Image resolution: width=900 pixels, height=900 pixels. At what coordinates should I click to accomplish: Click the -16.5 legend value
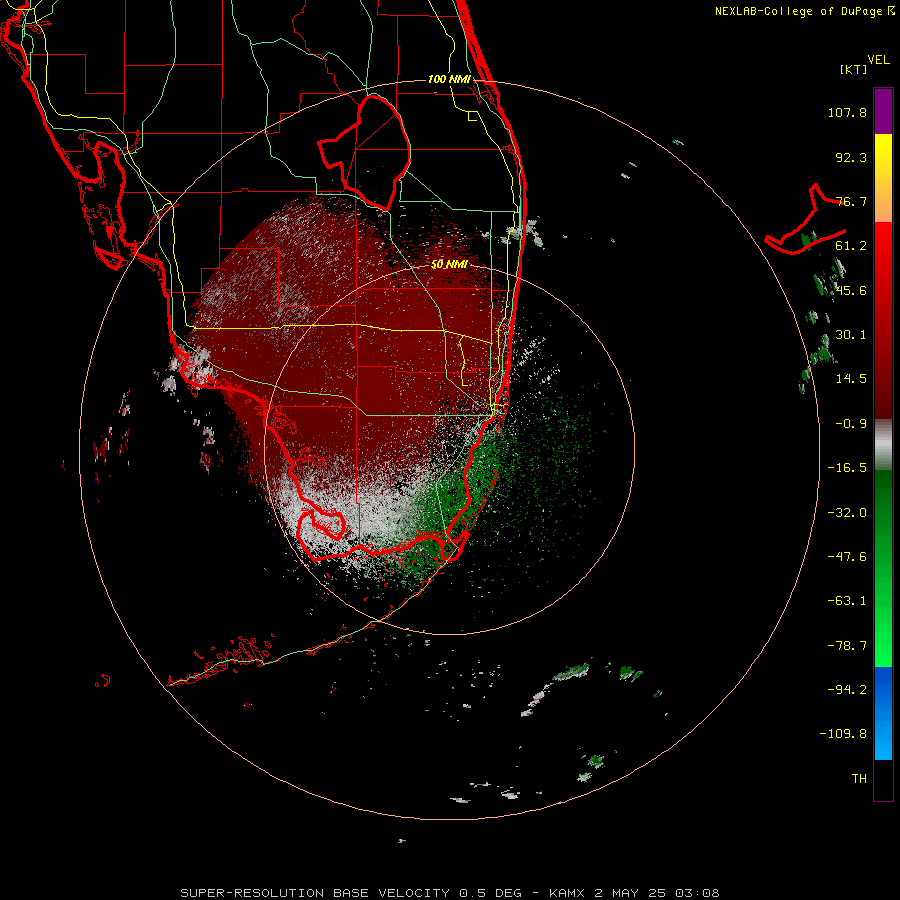point(847,468)
